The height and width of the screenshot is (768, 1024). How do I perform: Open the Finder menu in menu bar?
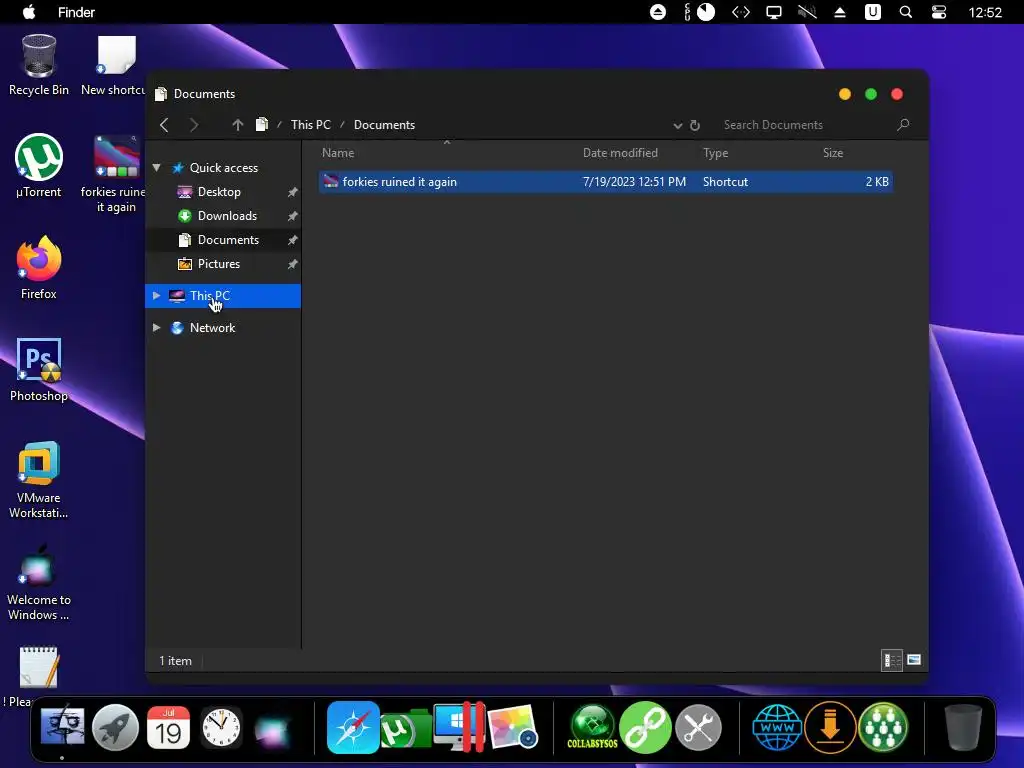pos(76,12)
